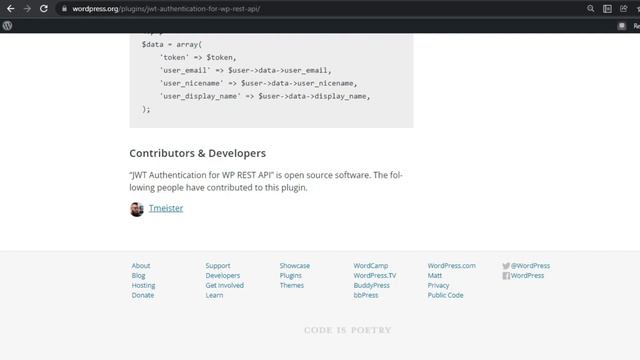Click the user avatar icon in admin bar
The image size is (640, 360).
[622, 26]
